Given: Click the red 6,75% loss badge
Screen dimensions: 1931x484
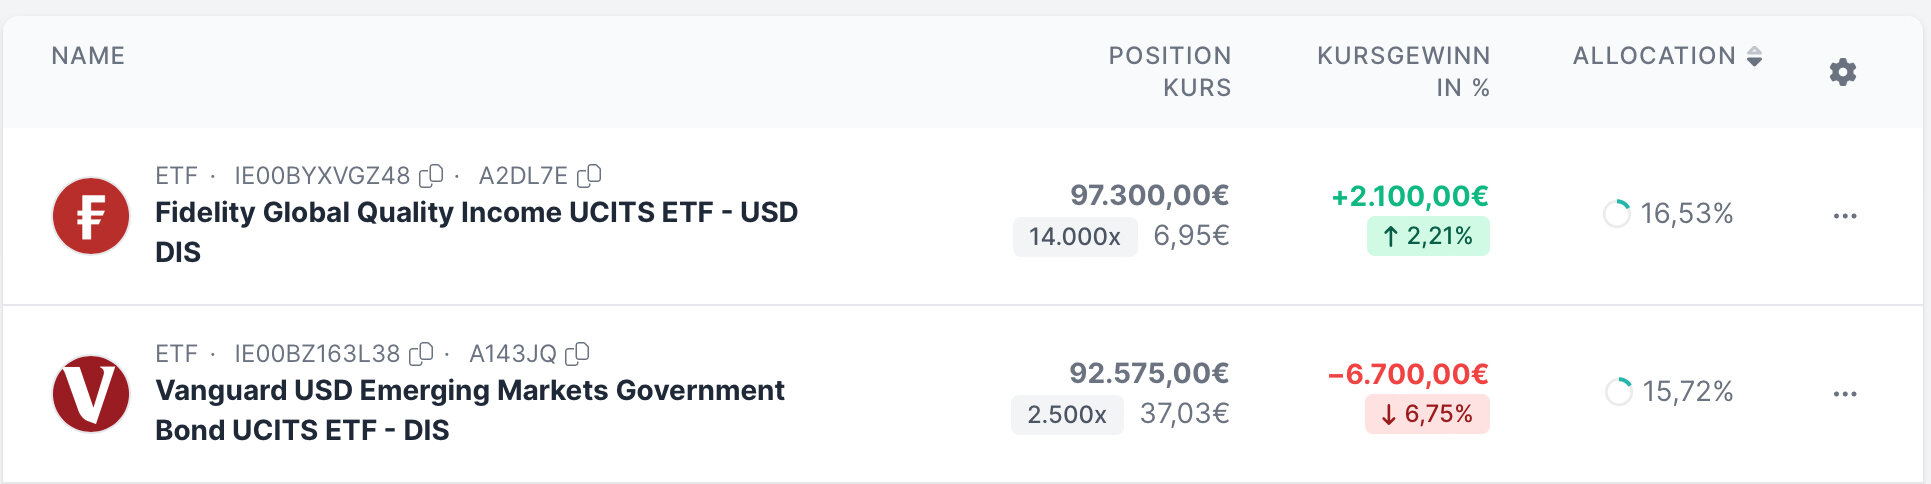Looking at the screenshot, I should coord(1427,415).
